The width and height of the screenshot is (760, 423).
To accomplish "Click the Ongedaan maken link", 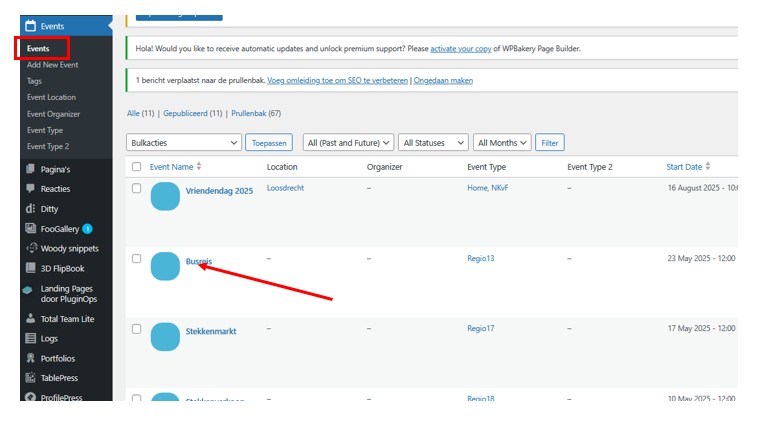I will coord(443,80).
